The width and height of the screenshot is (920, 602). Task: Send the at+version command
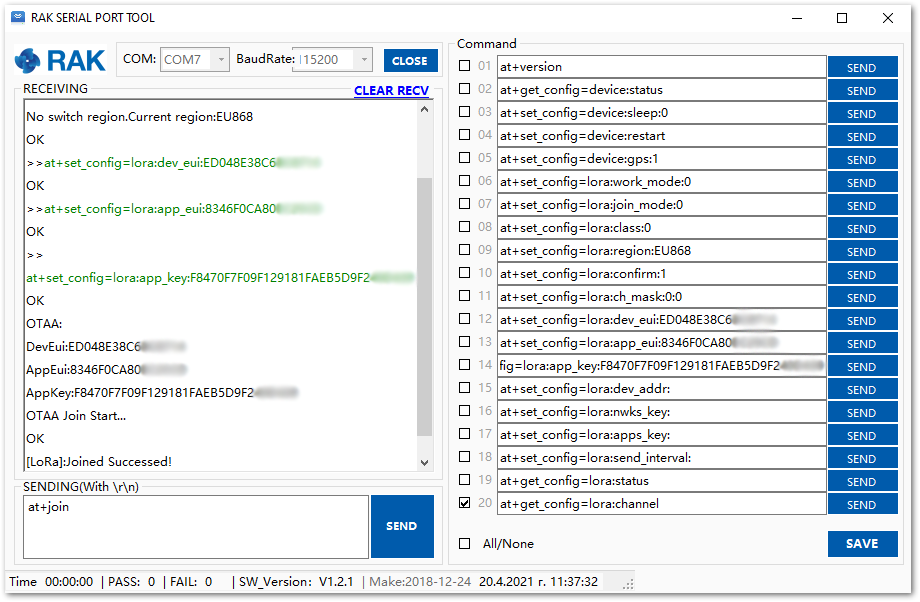click(862, 67)
